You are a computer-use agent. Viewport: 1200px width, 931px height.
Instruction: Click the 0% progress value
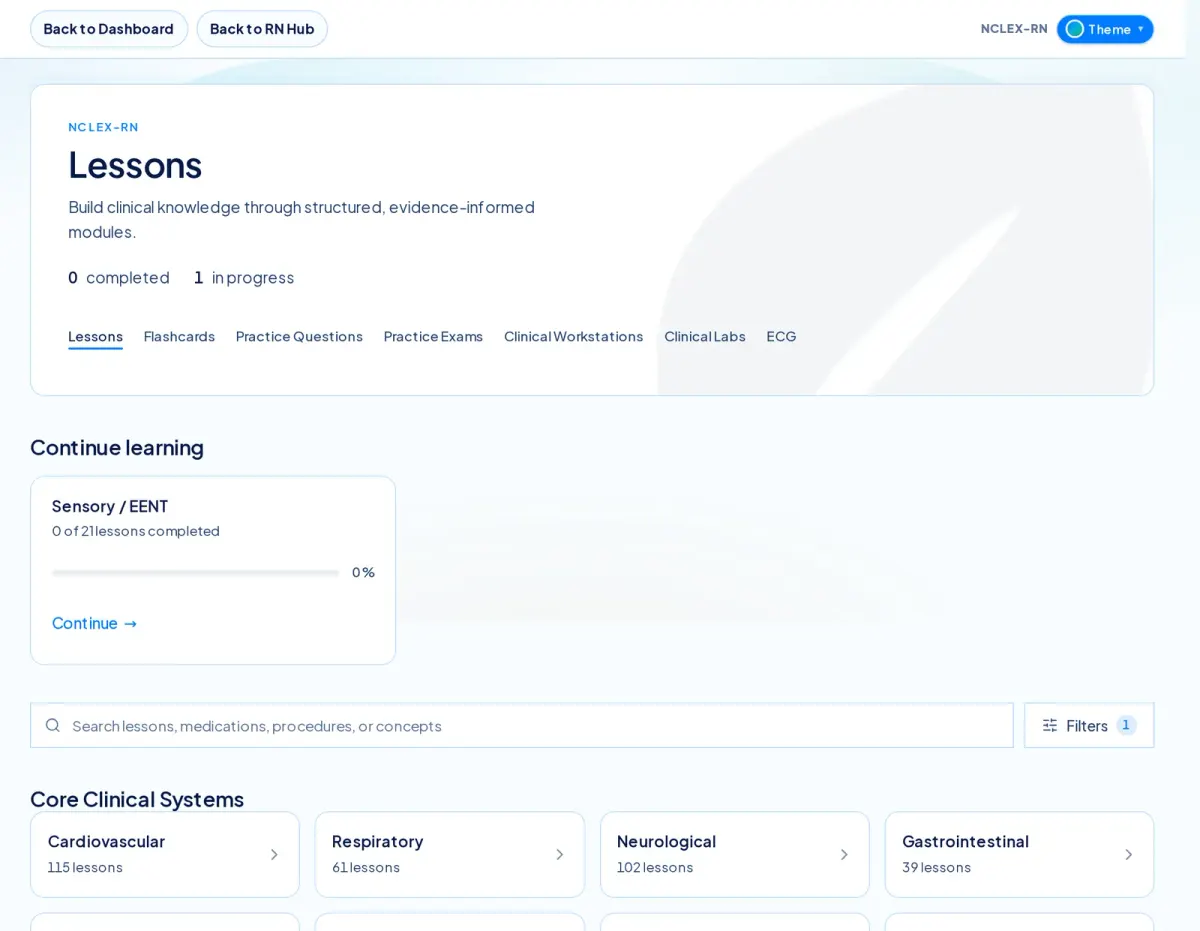pos(363,572)
